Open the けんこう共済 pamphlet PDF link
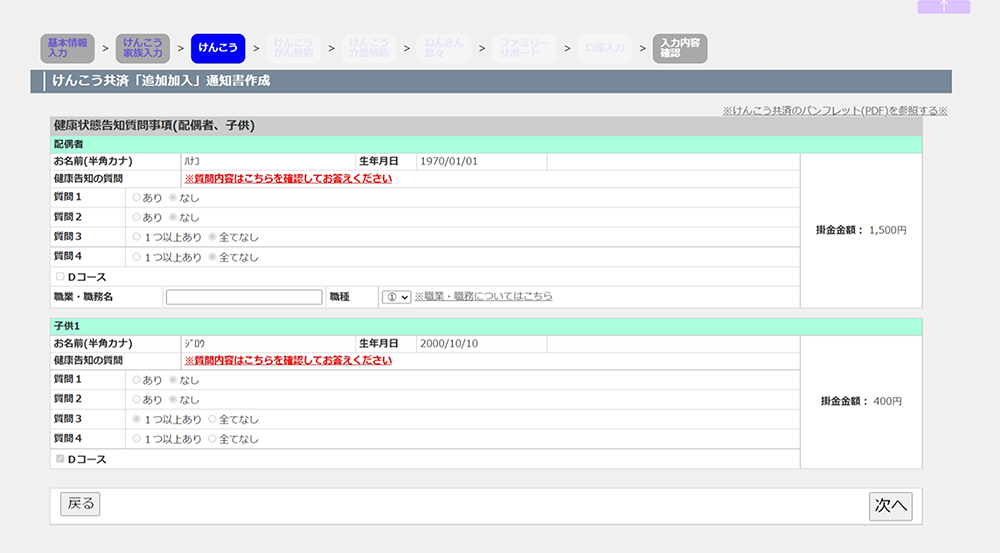This screenshot has height=553, width=1000. [x=834, y=111]
